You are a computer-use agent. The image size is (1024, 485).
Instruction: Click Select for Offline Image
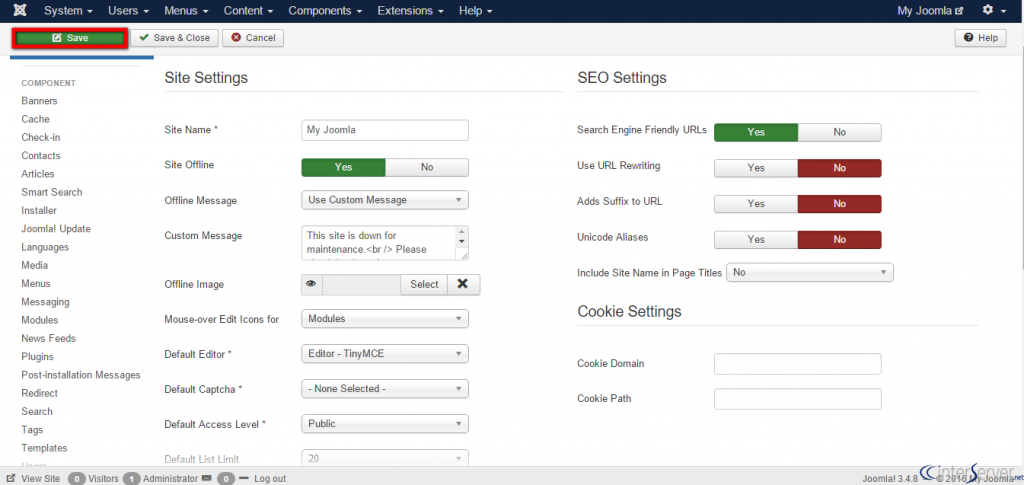[424, 284]
